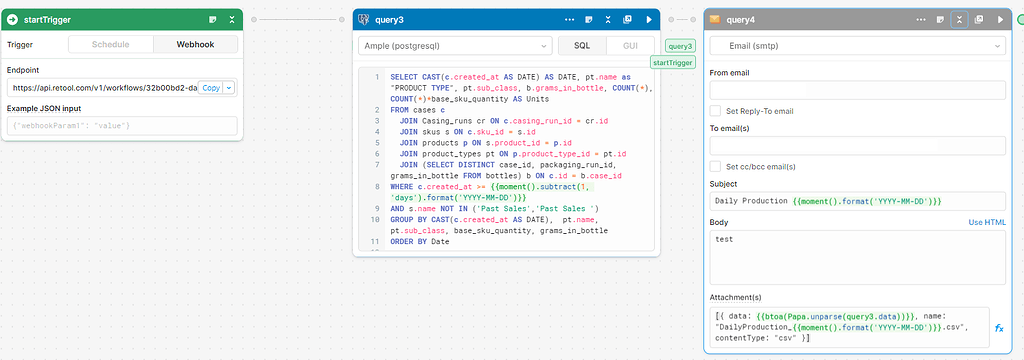Open the Ample (postgresql) resource dropdown

(x=455, y=45)
